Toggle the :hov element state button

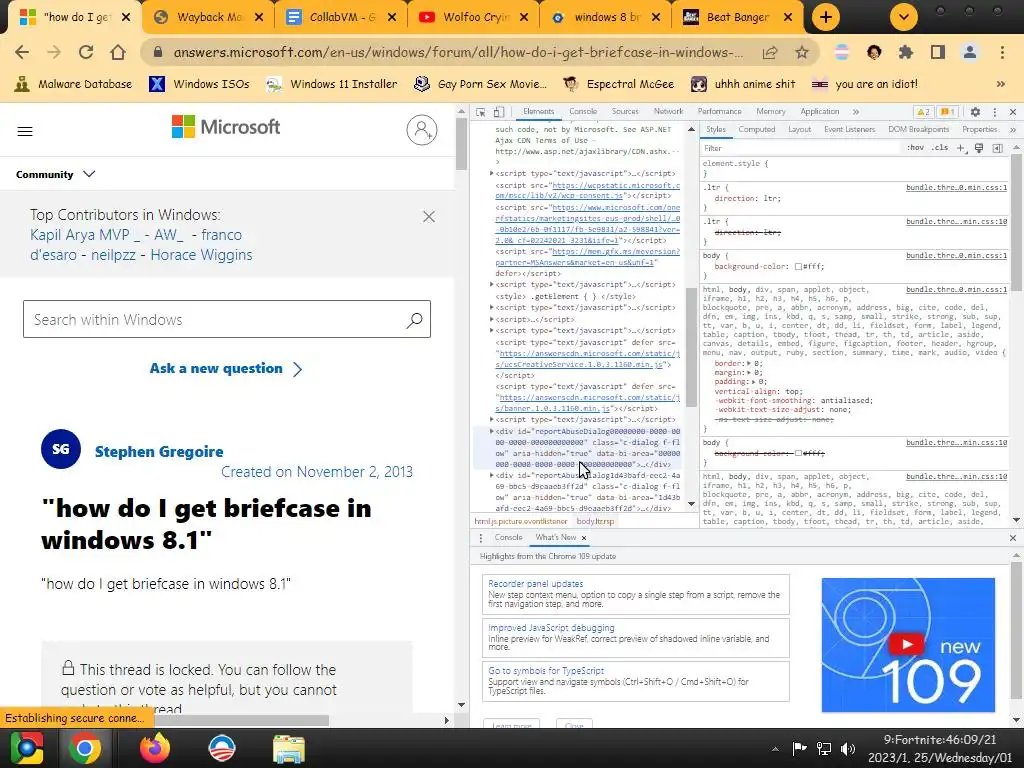click(x=915, y=148)
